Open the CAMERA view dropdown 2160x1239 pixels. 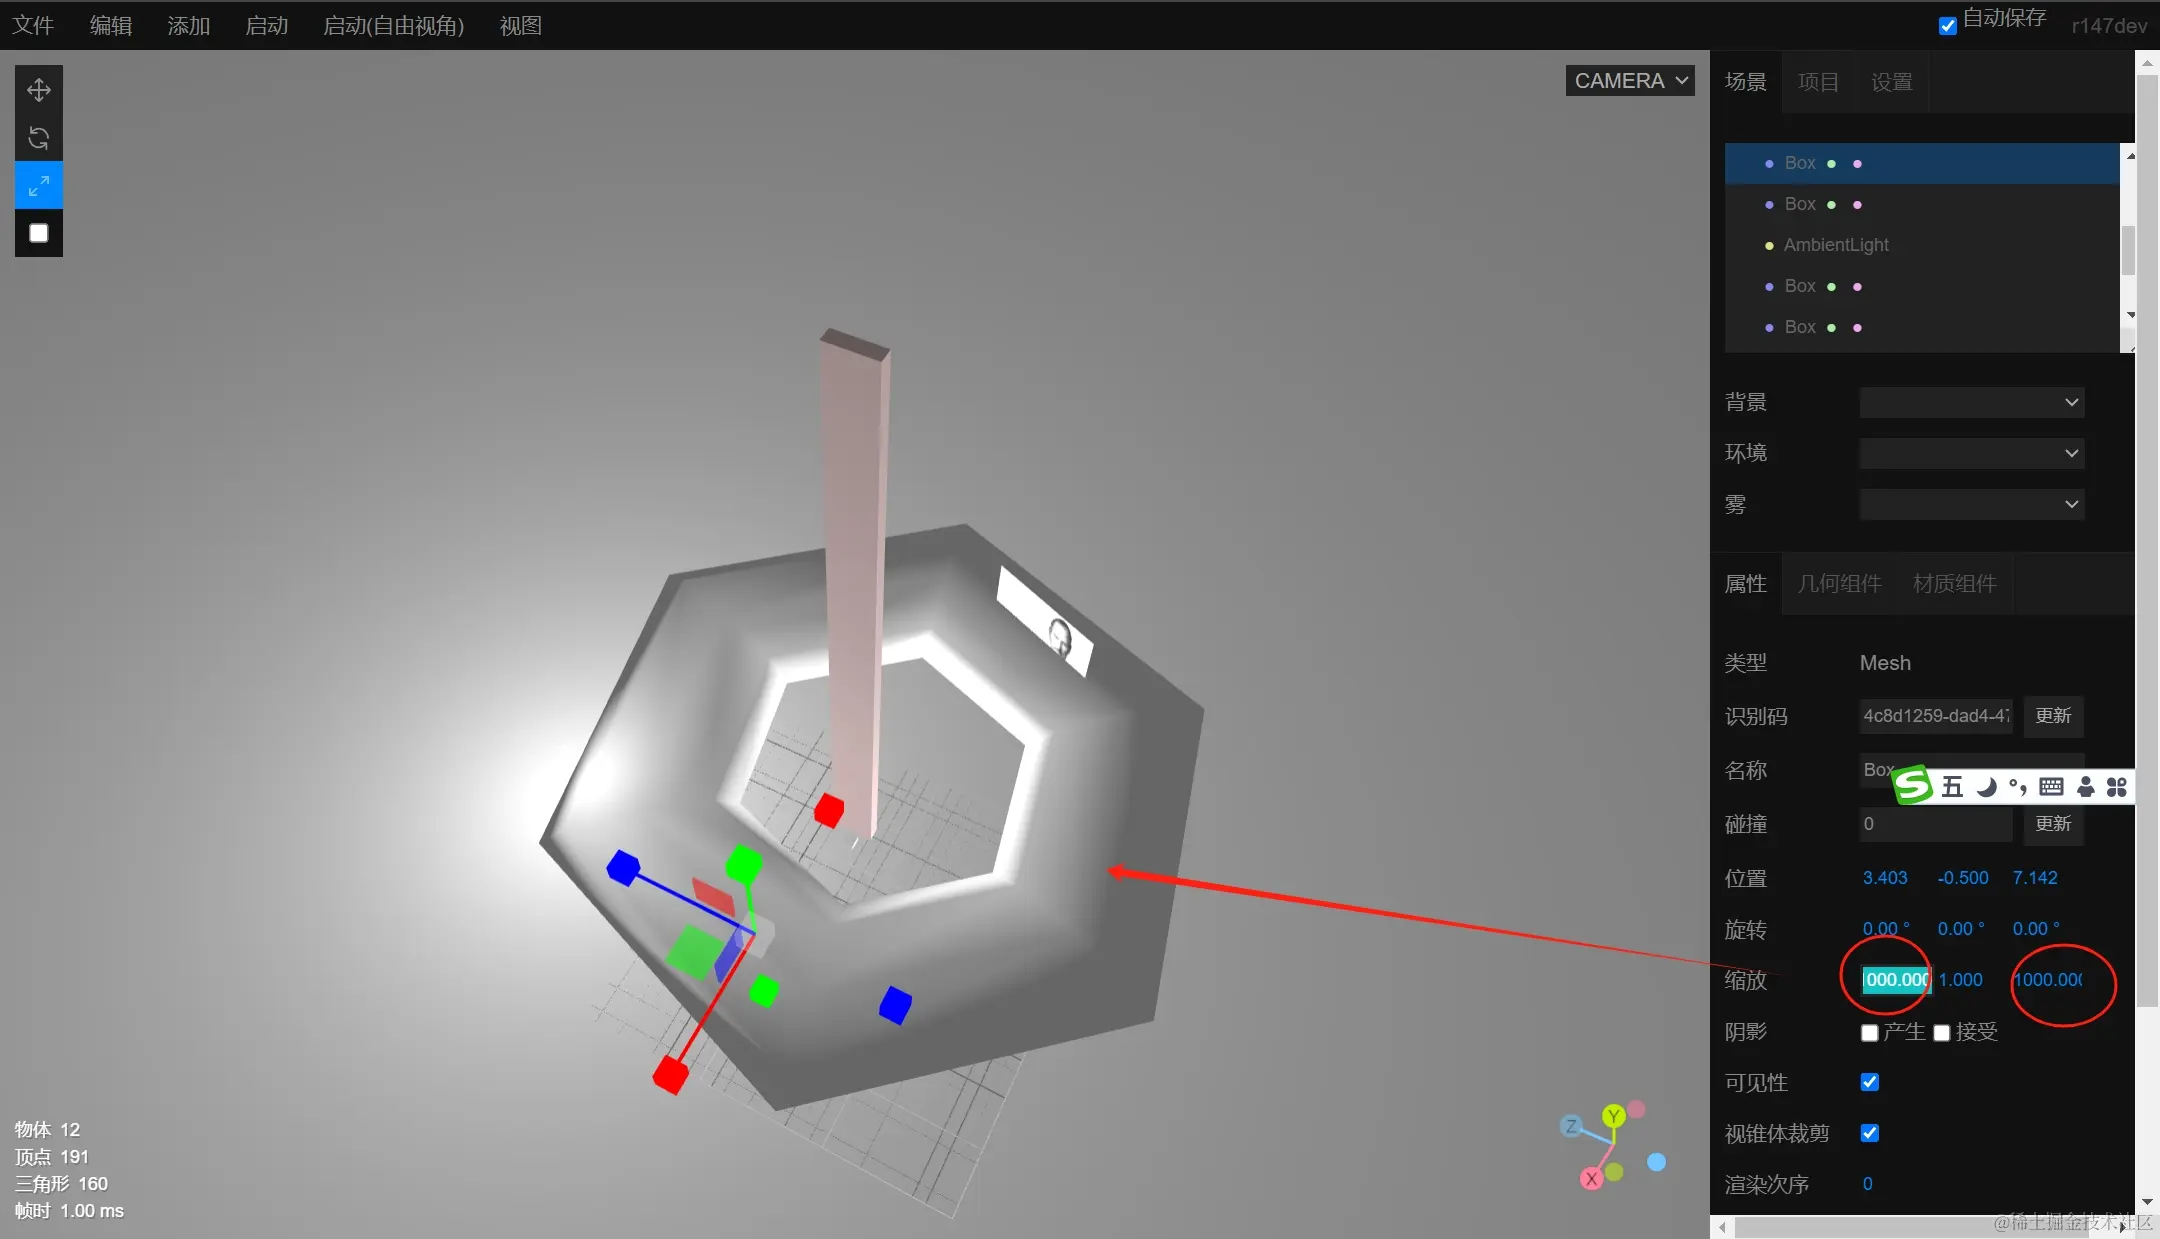pyautogui.click(x=1629, y=81)
